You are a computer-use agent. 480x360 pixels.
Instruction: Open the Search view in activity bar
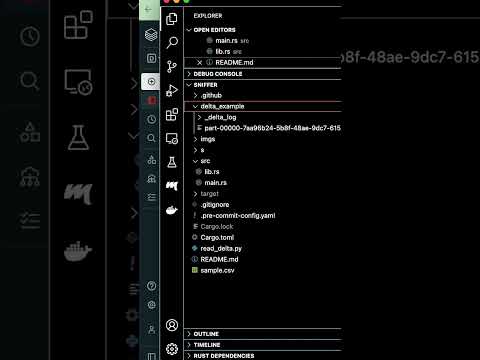point(172,42)
